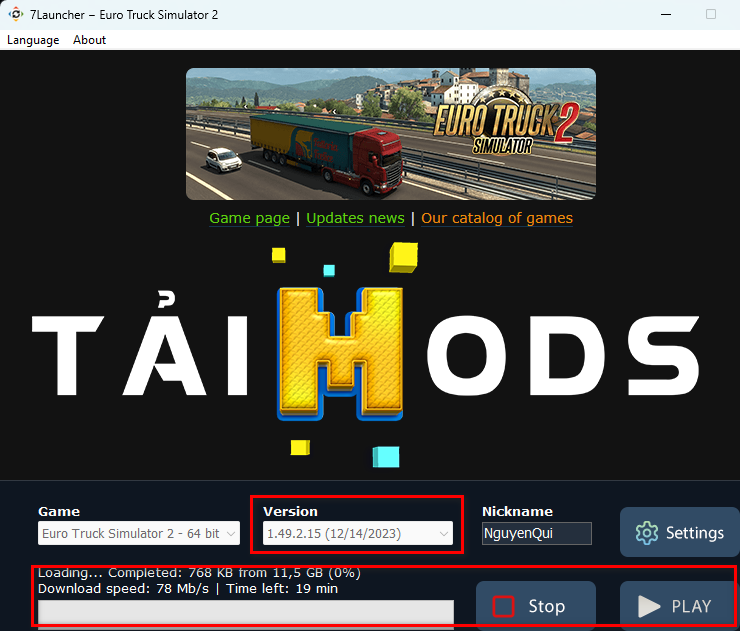Viewport: 740px width, 631px height.
Task: Click the 7Launcher app icon in title bar
Action: 16,14
